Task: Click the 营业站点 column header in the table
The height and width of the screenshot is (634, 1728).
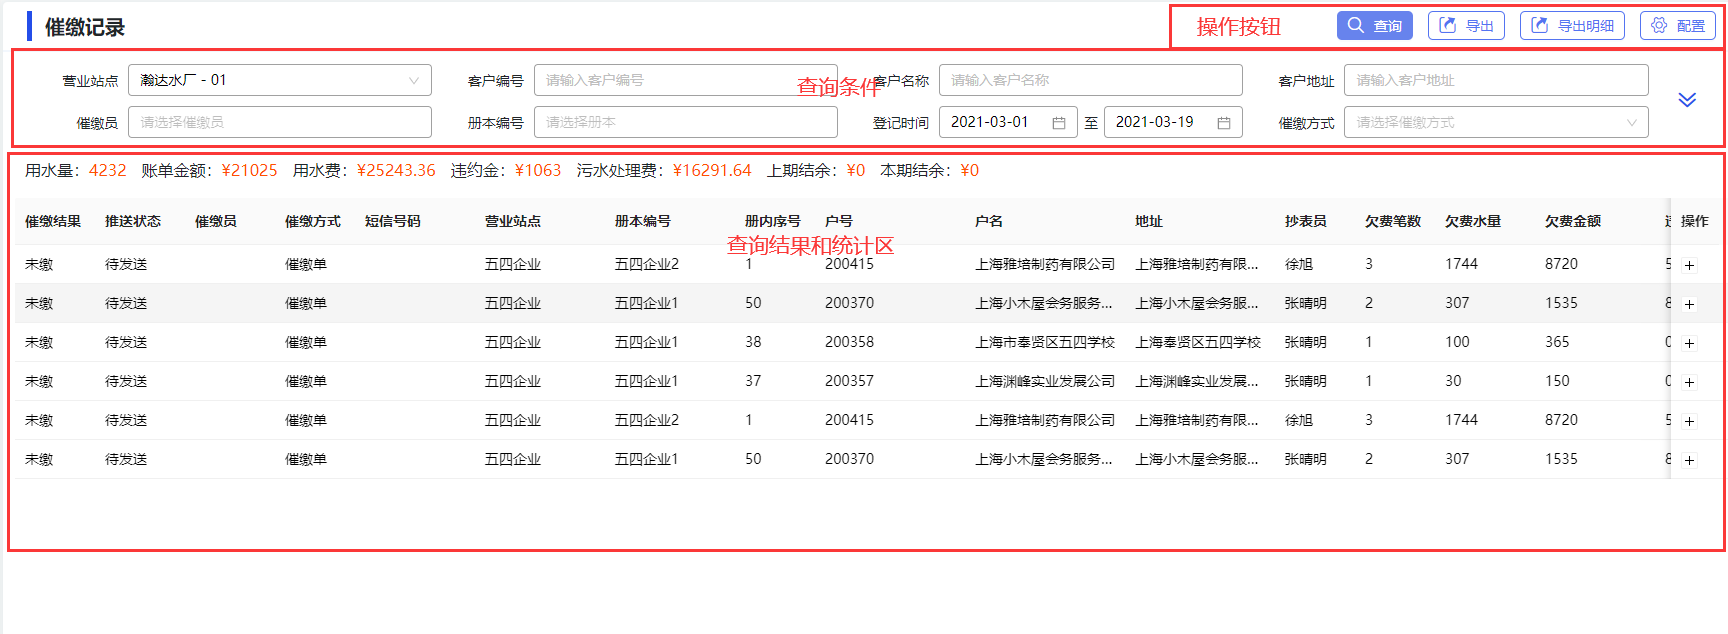Action: pyautogui.click(x=513, y=221)
